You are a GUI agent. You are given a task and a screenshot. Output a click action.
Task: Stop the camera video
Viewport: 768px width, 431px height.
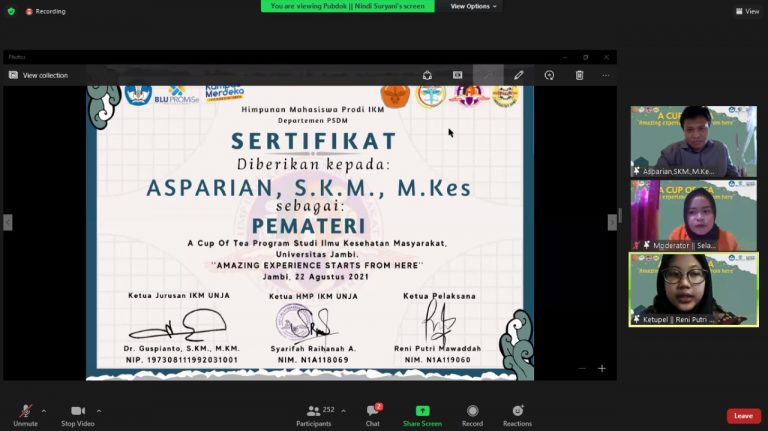[78, 415]
